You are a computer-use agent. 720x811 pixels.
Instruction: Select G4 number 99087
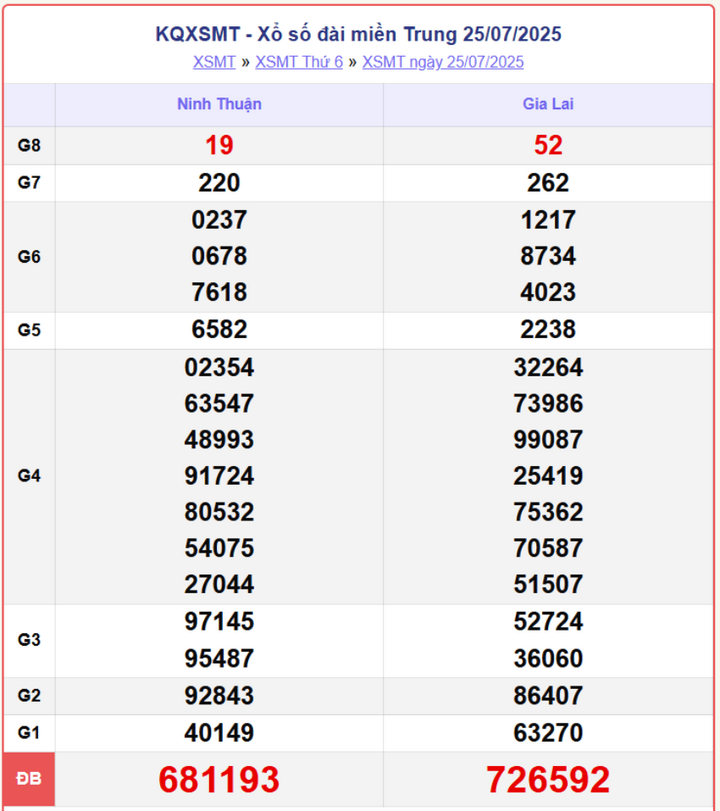[x=548, y=440]
